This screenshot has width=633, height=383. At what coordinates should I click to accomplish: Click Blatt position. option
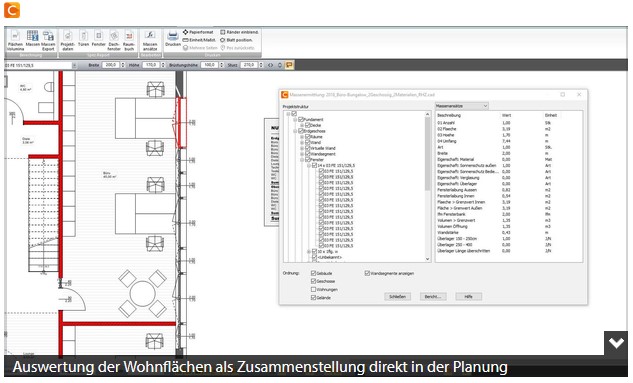[237, 40]
